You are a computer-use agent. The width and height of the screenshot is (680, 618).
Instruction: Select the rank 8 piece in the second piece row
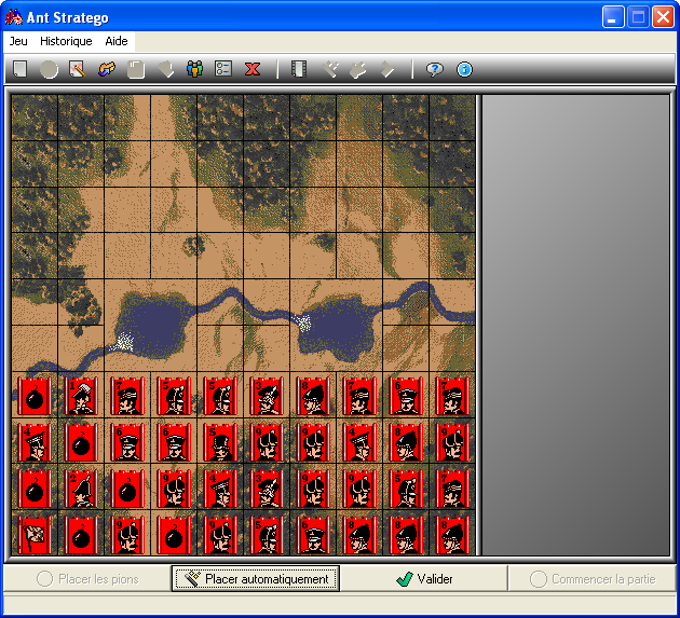coord(406,442)
